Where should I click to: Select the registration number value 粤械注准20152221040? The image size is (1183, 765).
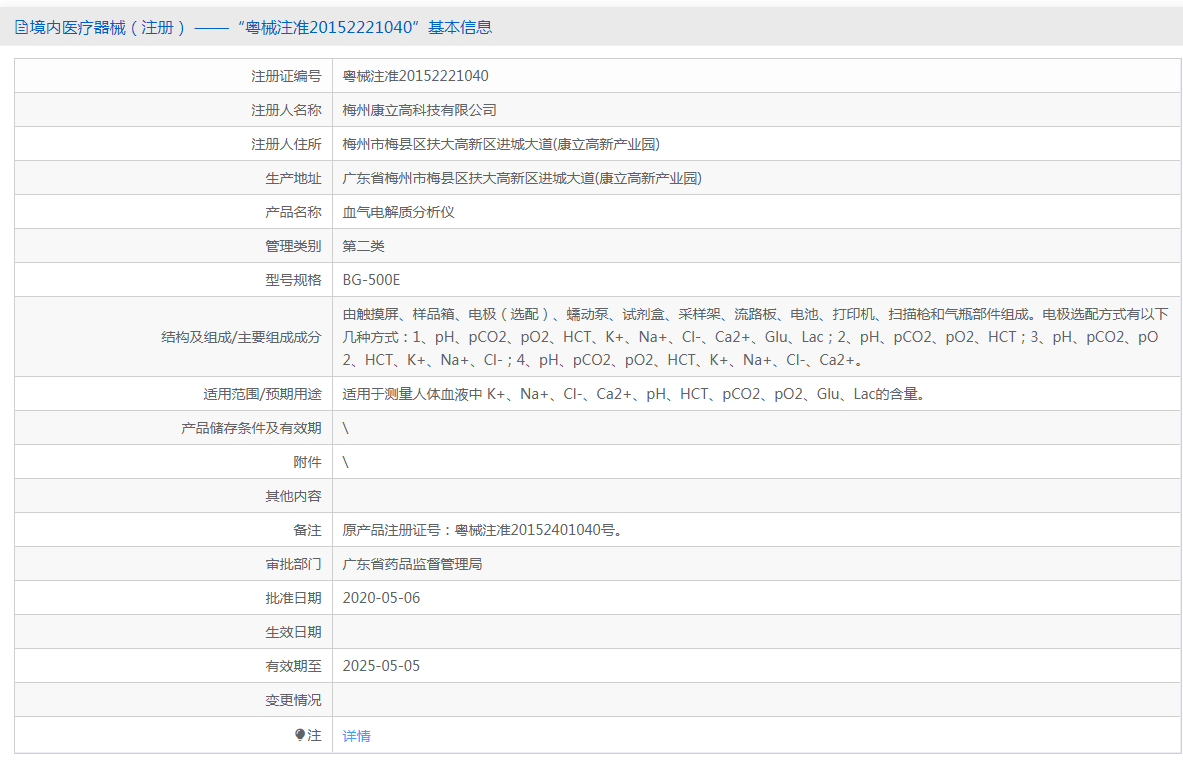click(415, 76)
